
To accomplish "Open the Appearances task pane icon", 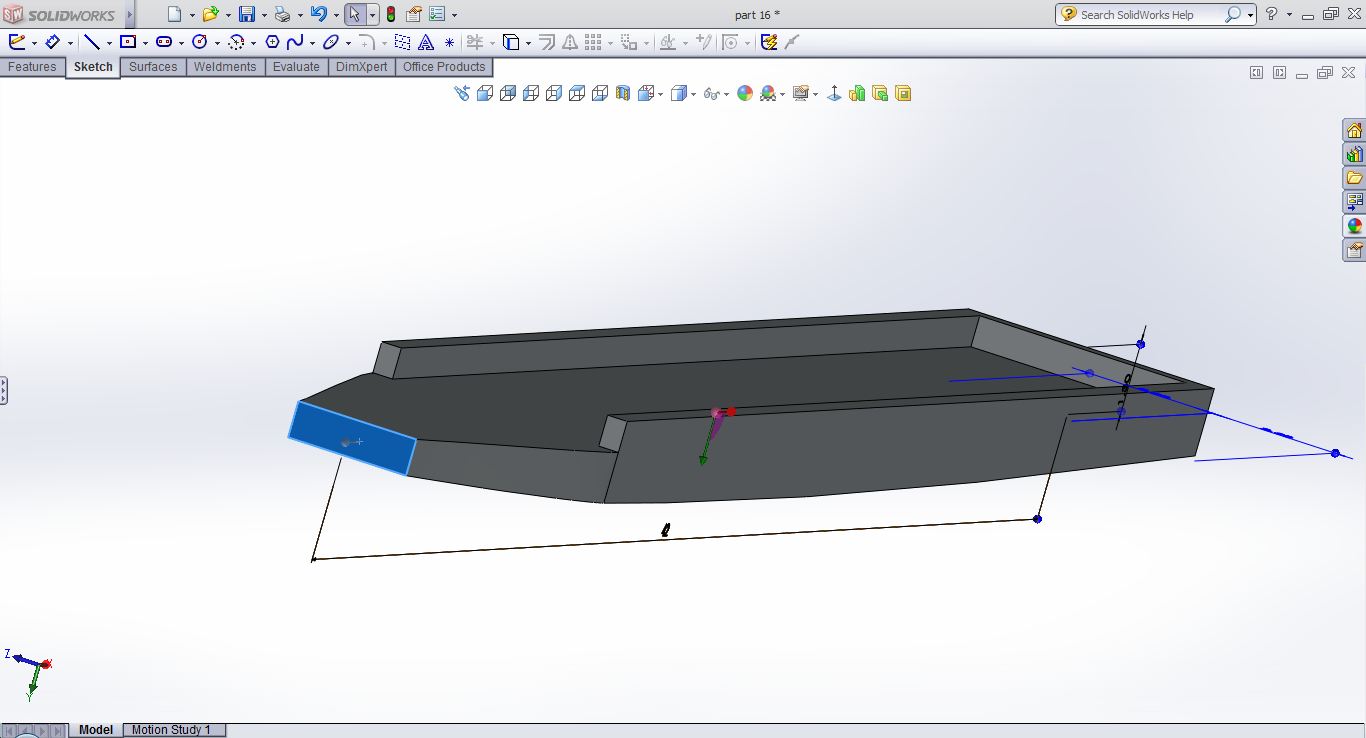I will 1354,226.
